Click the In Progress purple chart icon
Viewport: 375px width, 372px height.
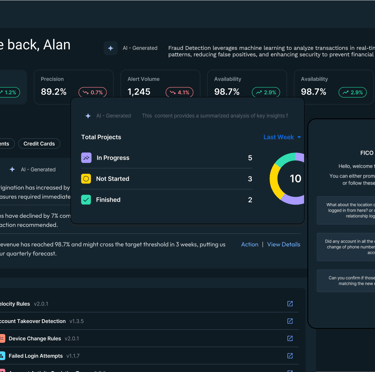click(86, 158)
